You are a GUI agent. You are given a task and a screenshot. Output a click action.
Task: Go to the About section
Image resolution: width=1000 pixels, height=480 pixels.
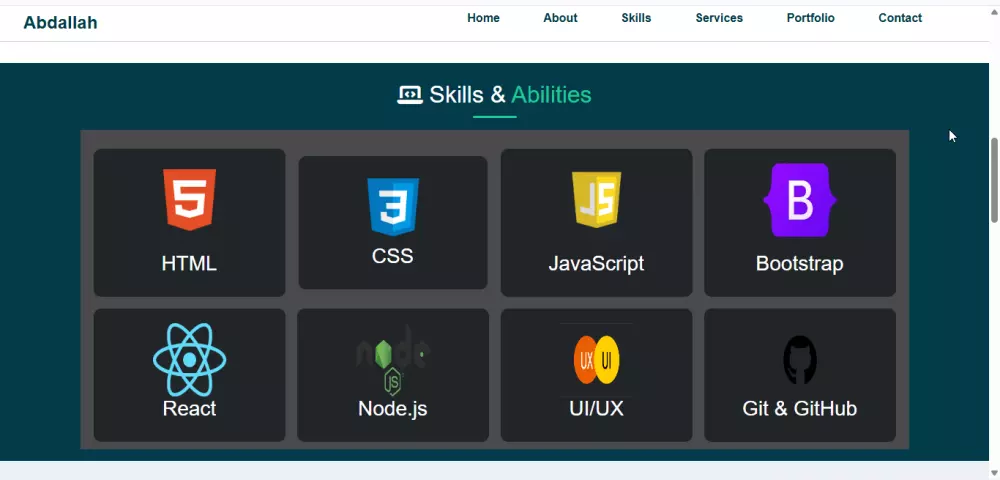point(561,18)
